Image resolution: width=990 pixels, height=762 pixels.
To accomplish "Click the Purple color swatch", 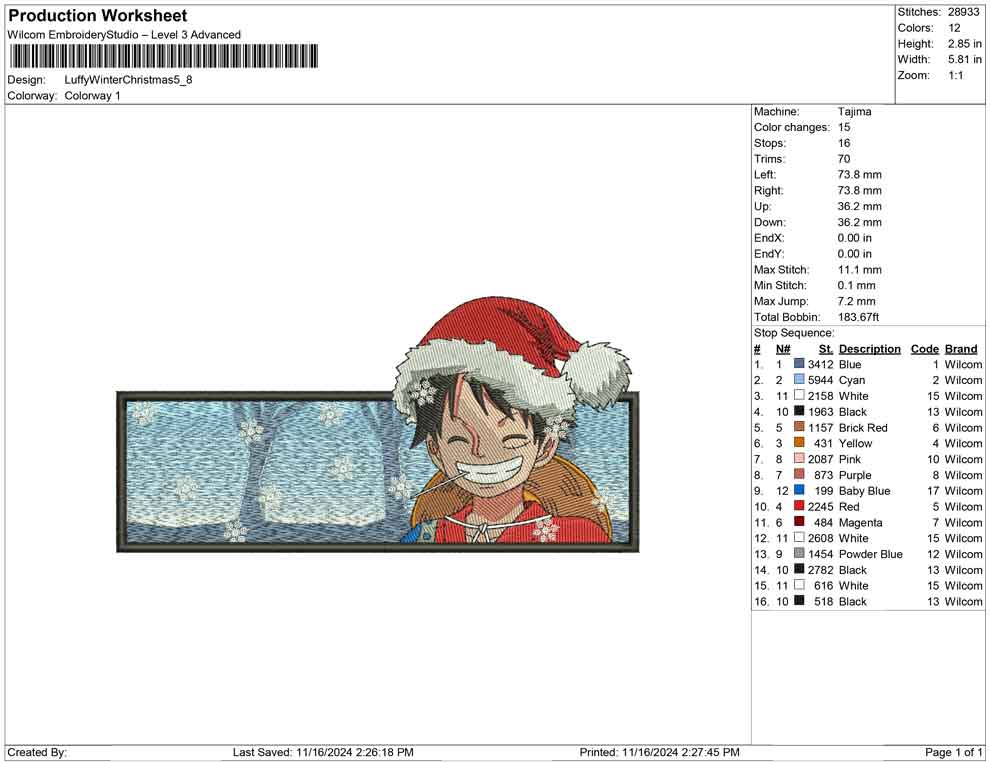I will 799,474.
